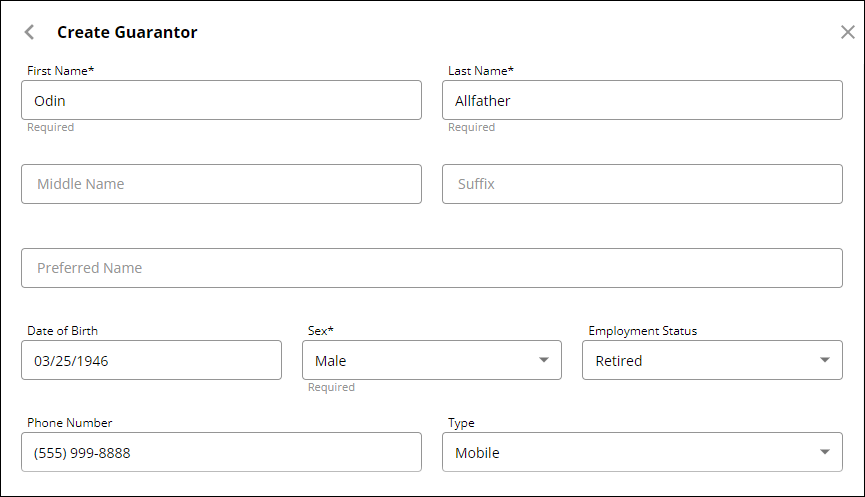
Task: Select the Last Name field containing Allfather
Action: tap(642, 100)
